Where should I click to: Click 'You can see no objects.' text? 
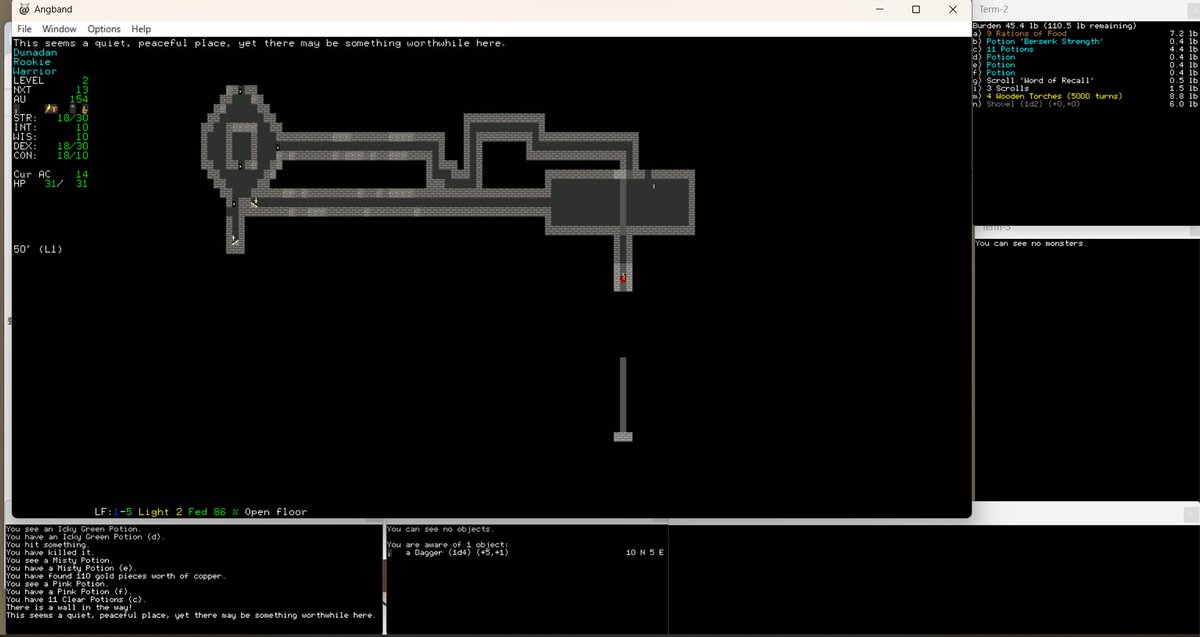(x=440, y=529)
